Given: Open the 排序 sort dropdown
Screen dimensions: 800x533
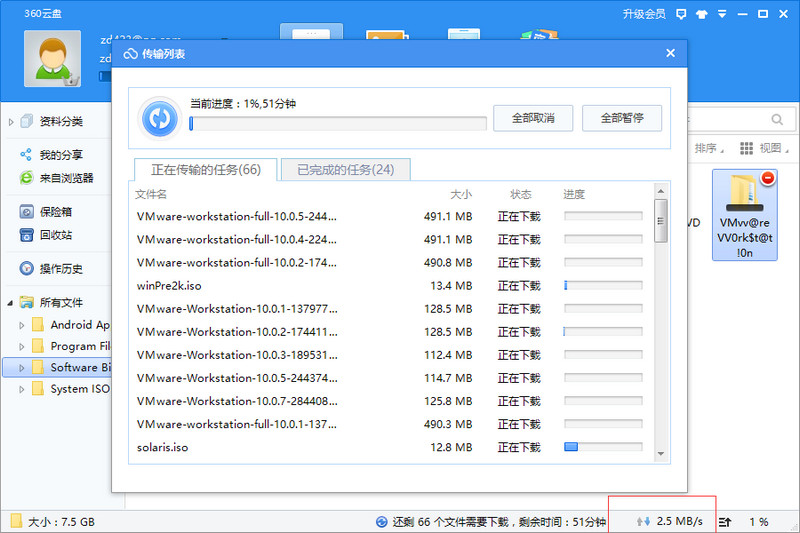Looking at the screenshot, I should (x=709, y=148).
